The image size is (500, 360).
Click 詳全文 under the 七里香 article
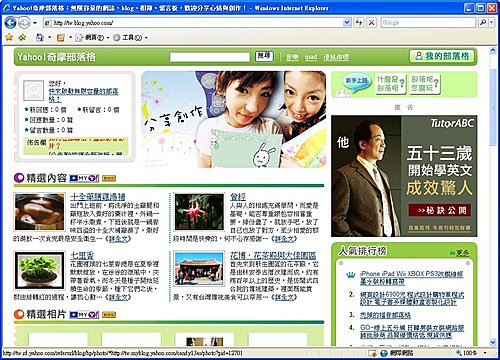tap(118, 297)
